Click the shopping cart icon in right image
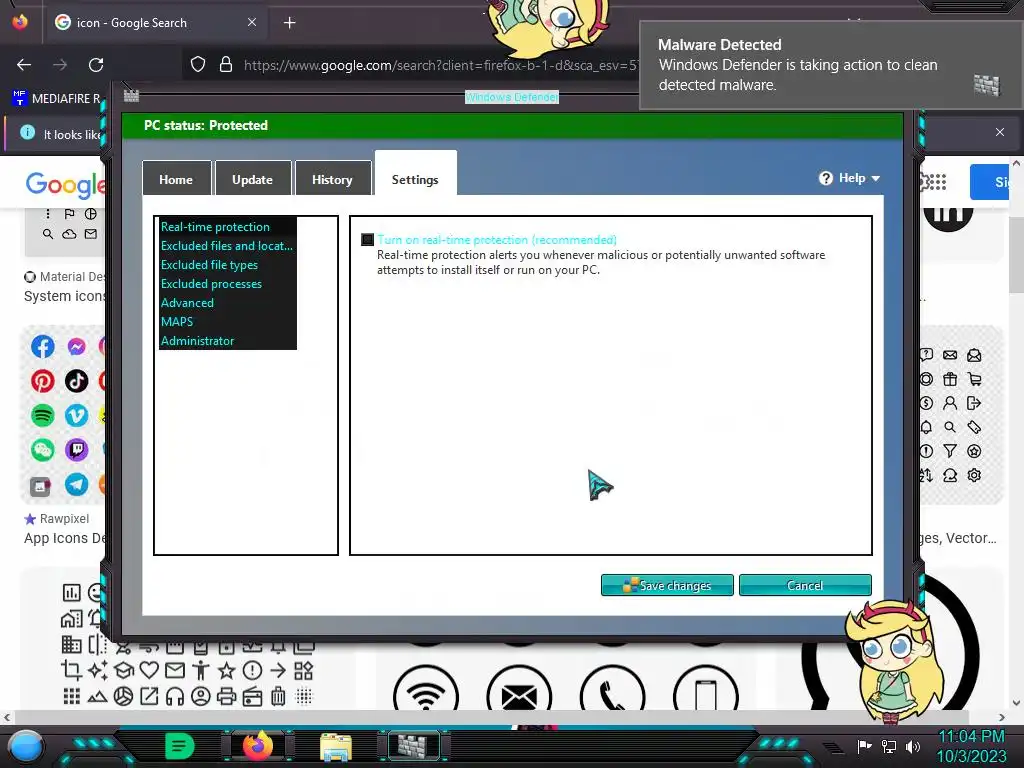This screenshot has height=768, width=1024. (974, 379)
